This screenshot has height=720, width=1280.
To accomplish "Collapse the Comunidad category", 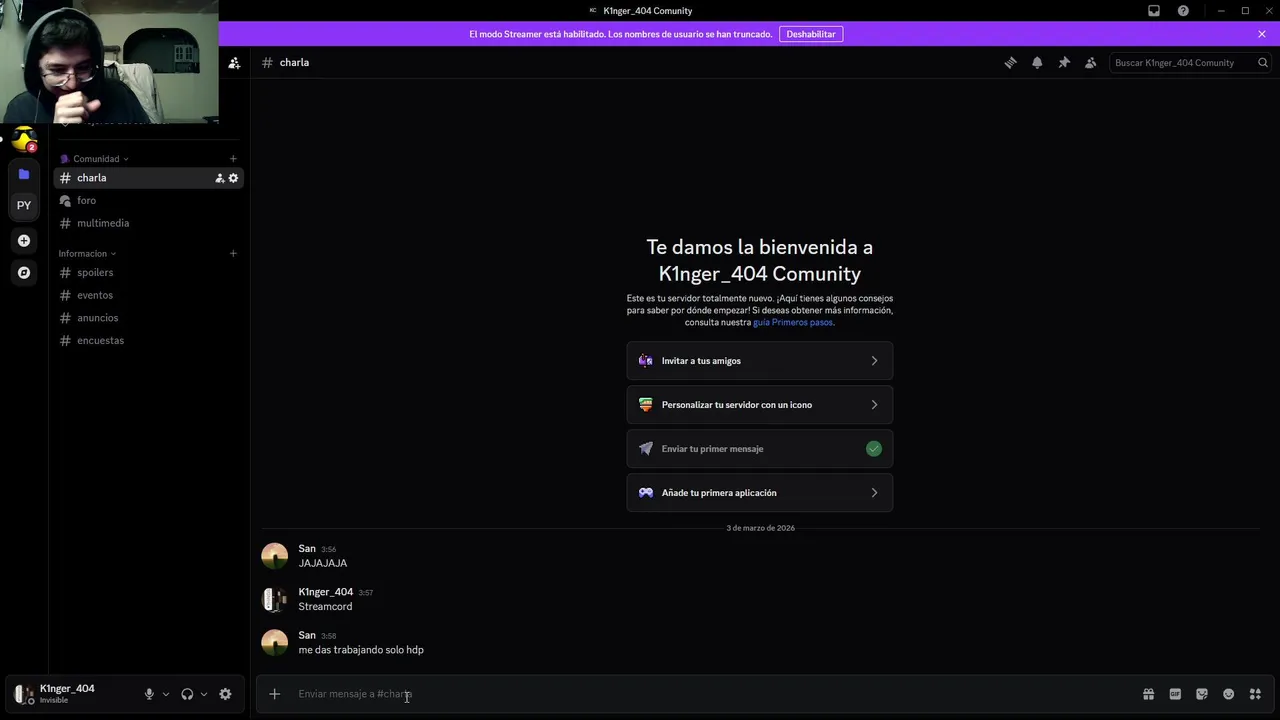I will pos(95,159).
